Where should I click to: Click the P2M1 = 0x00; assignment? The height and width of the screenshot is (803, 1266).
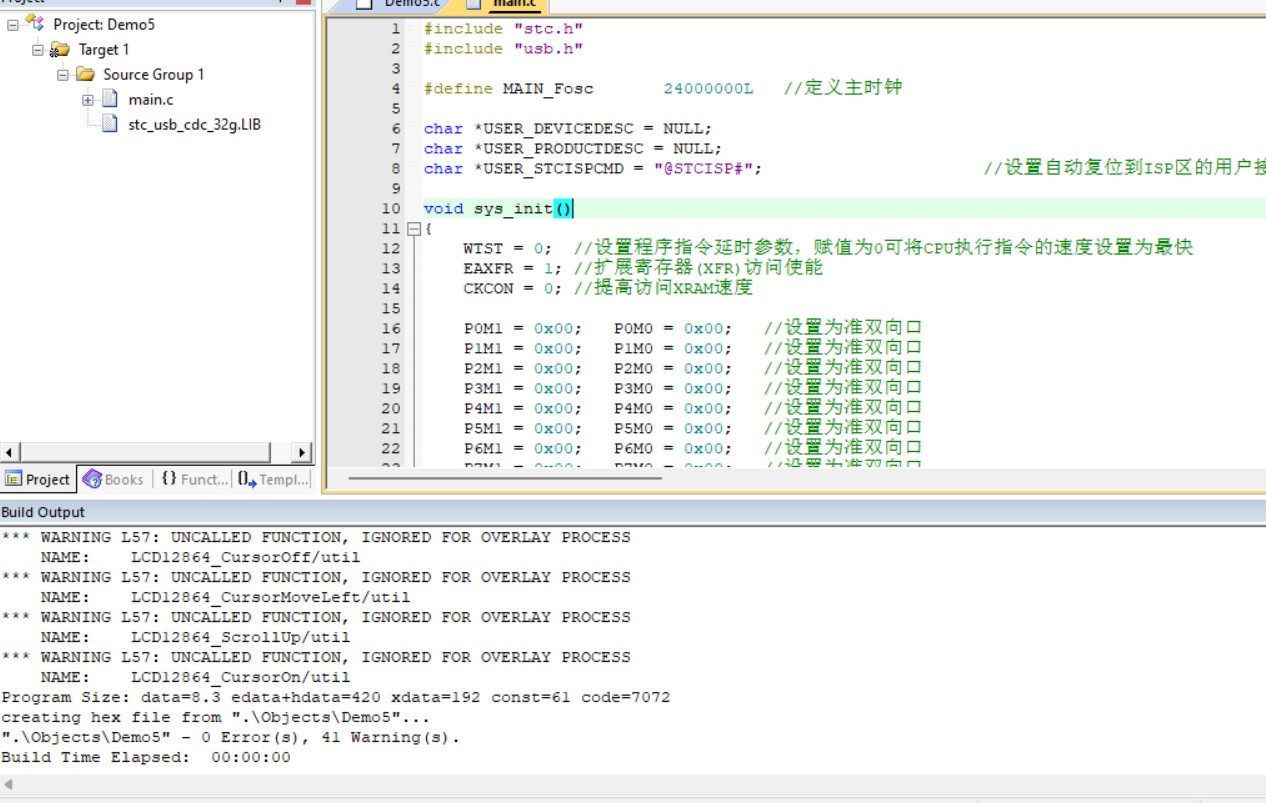click(x=523, y=369)
